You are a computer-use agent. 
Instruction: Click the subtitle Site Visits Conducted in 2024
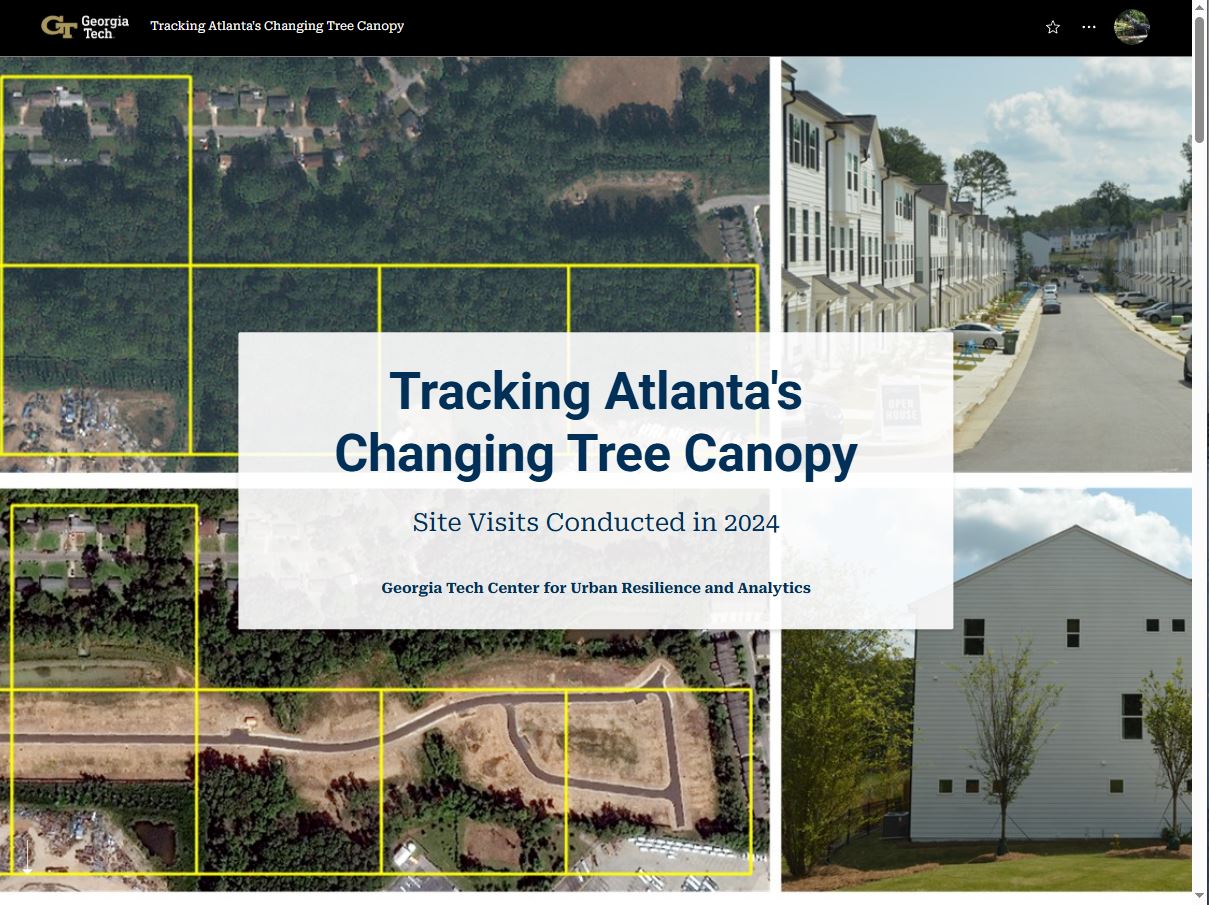pyautogui.click(x=596, y=522)
